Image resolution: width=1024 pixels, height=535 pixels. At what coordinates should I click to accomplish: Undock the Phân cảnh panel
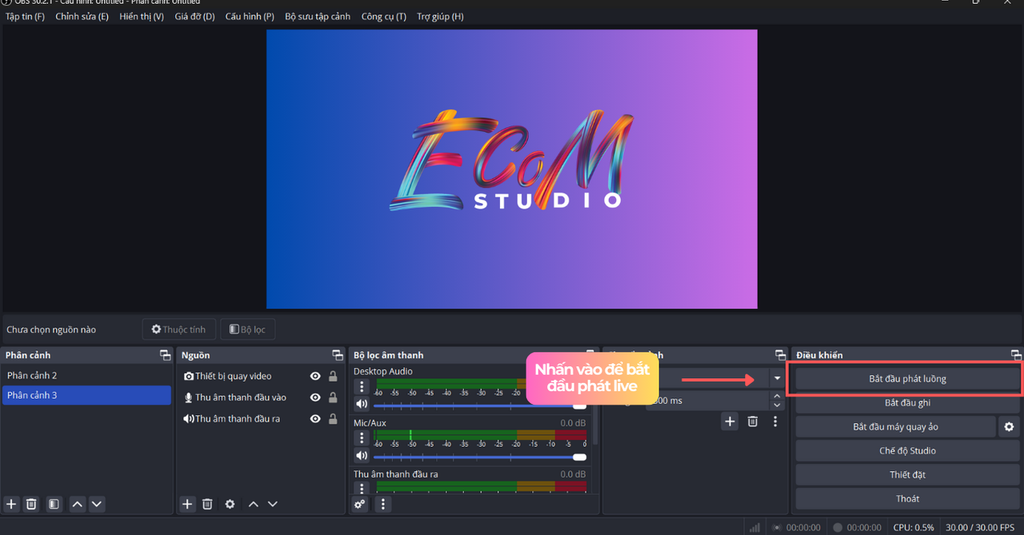pyautogui.click(x=165, y=355)
